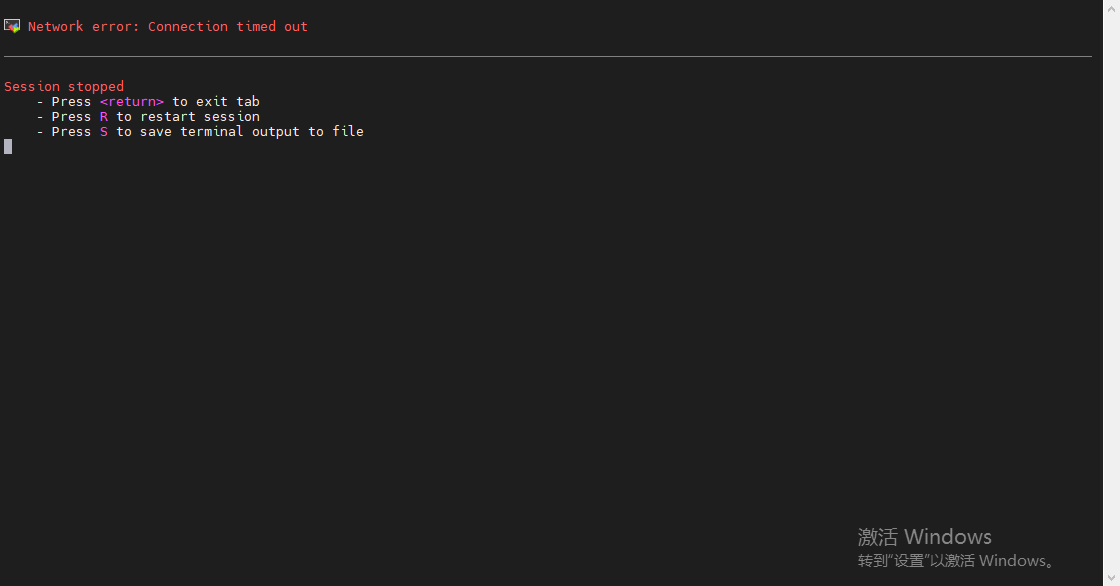
Task: Click the "激活 Windows" watermark title
Action: [x=924, y=537]
